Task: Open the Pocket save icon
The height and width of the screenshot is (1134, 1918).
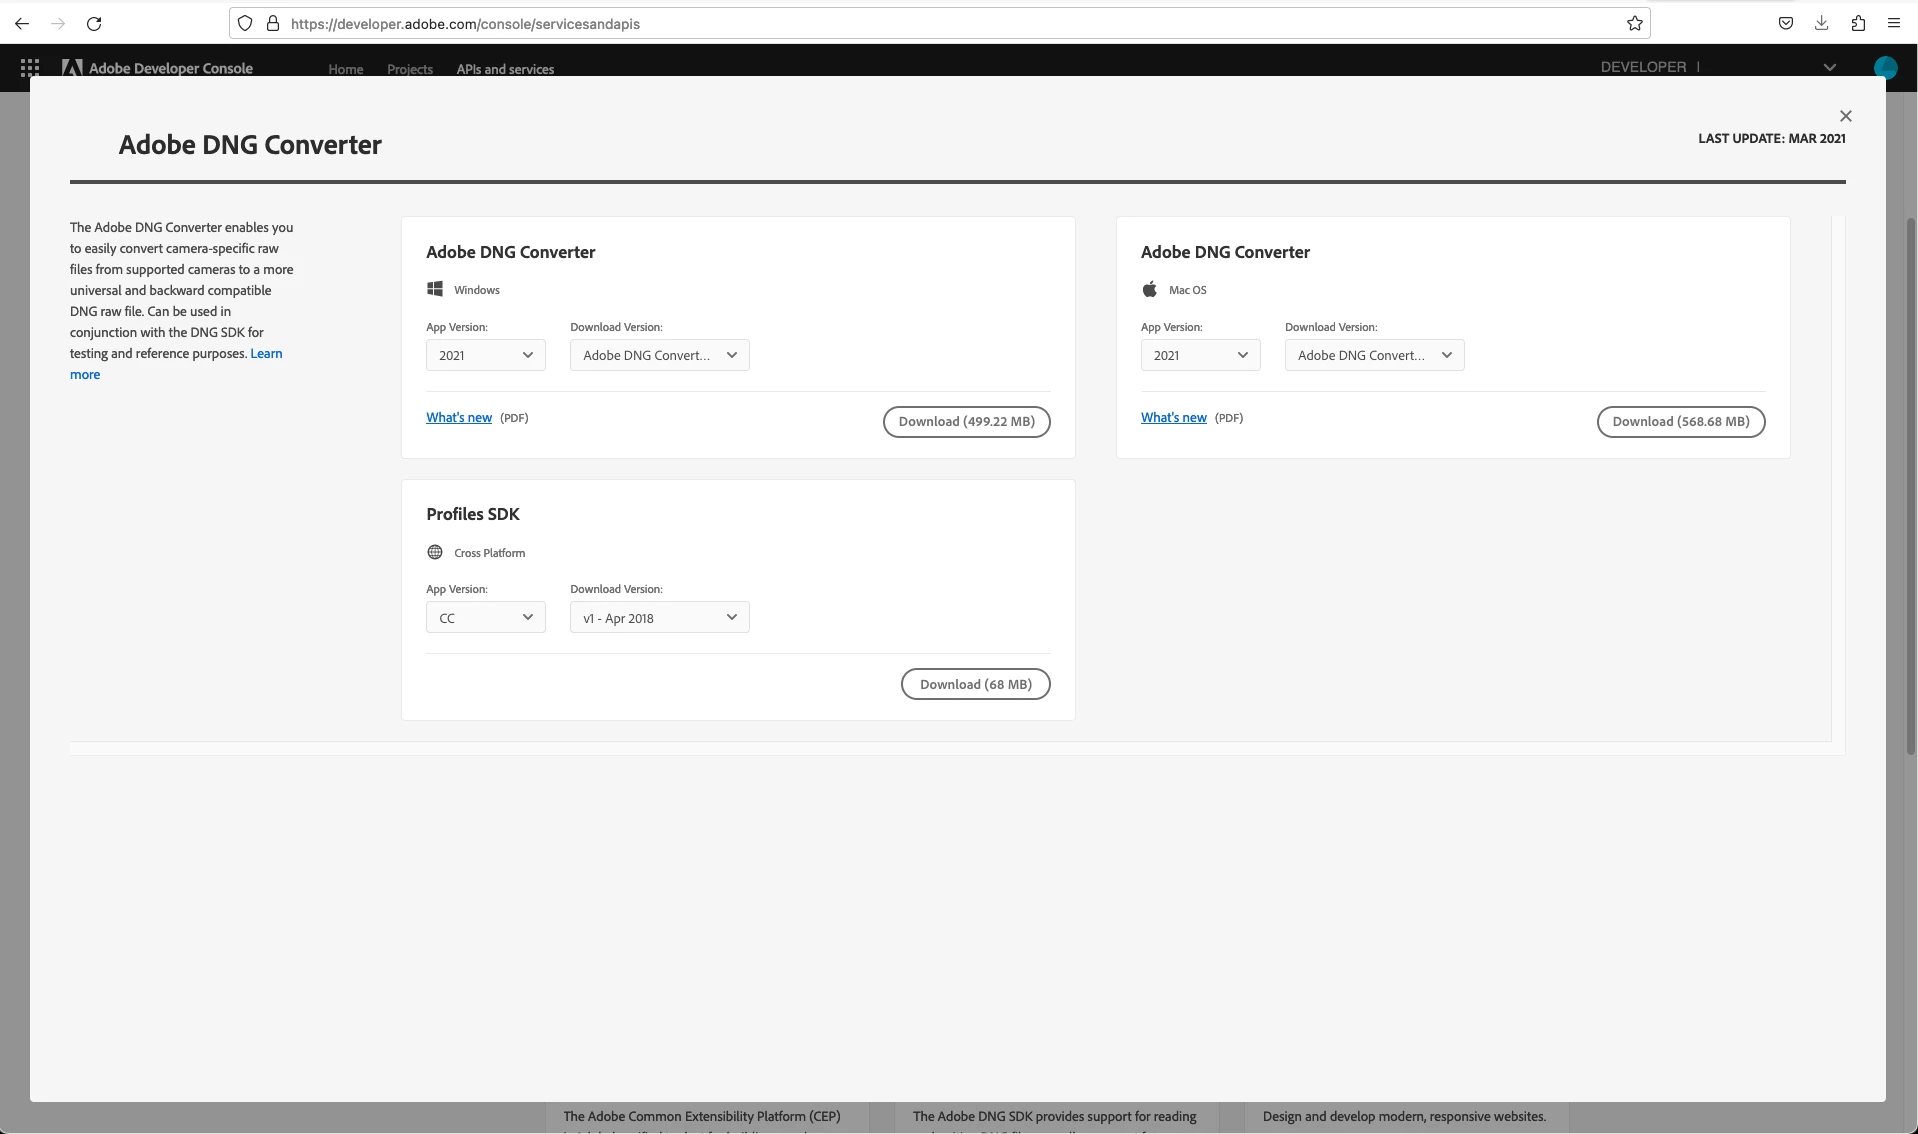Action: point(1786,23)
